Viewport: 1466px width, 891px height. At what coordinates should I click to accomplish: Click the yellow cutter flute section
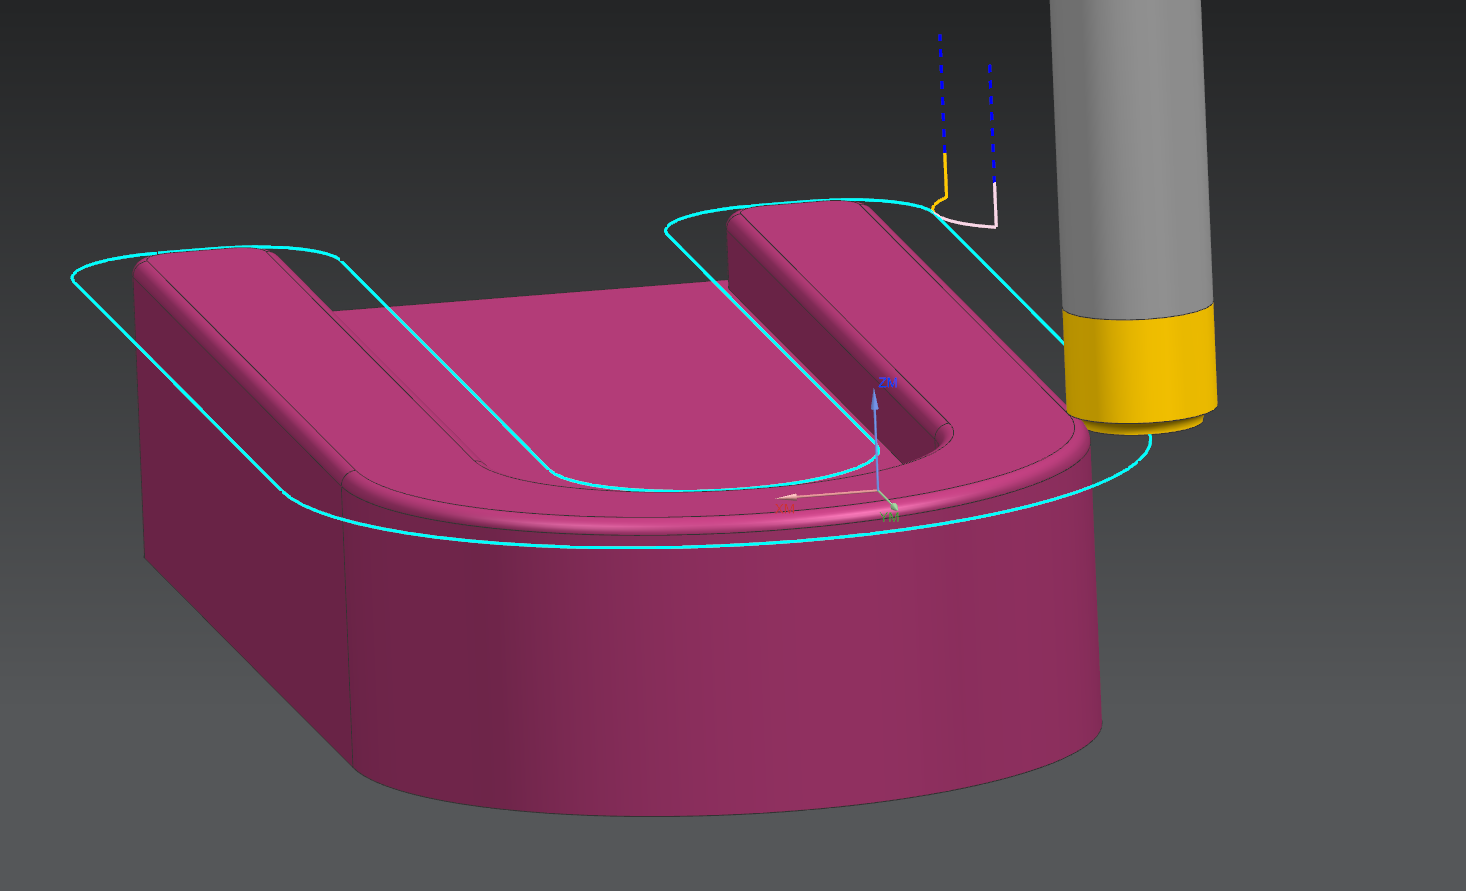1139,365
